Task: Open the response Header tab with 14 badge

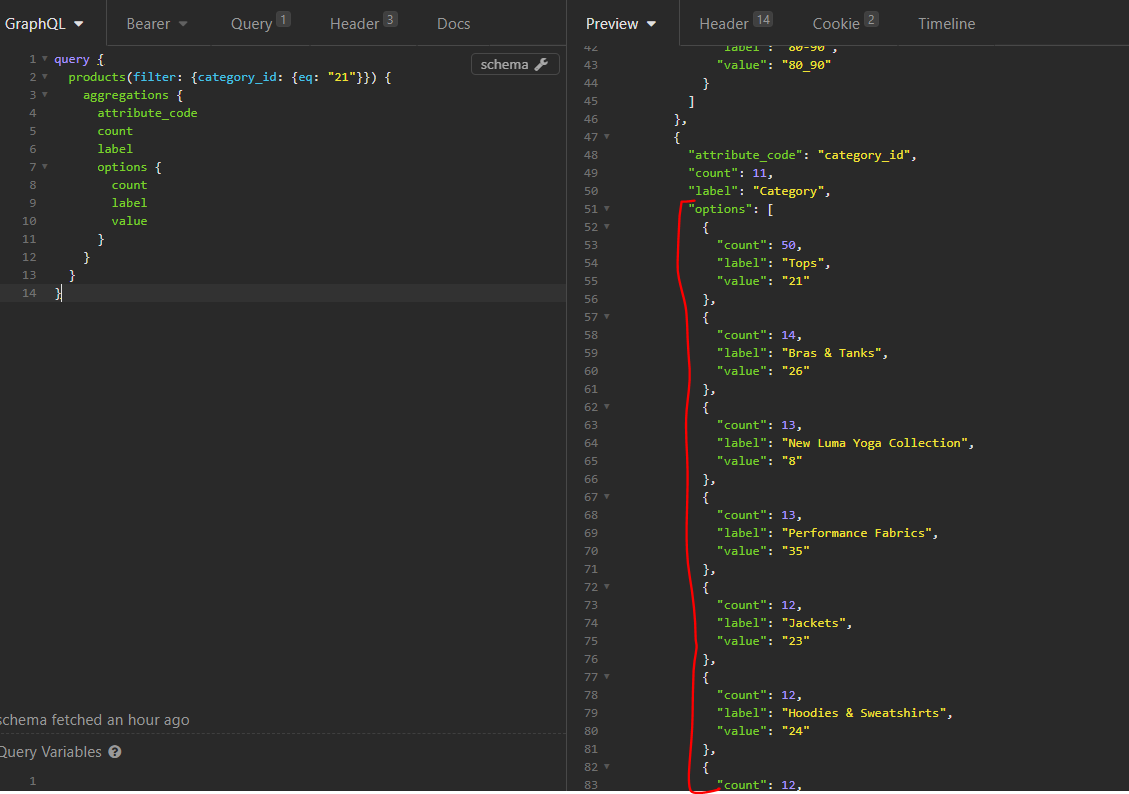Action: tap(735, 24)
